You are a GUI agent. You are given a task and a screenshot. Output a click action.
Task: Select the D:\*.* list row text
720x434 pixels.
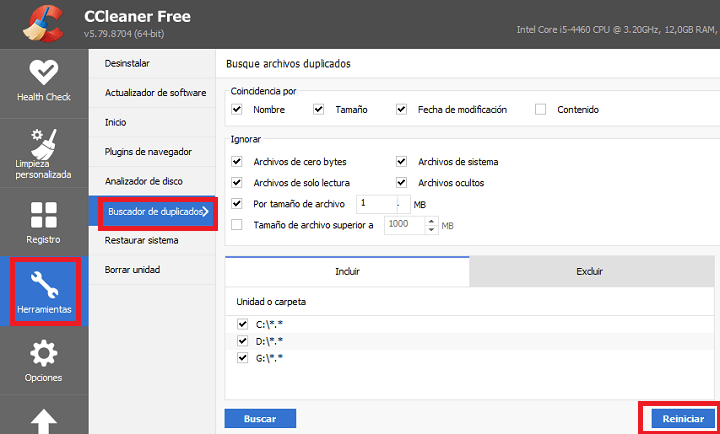pyautogui.click(x=269, y=342)
